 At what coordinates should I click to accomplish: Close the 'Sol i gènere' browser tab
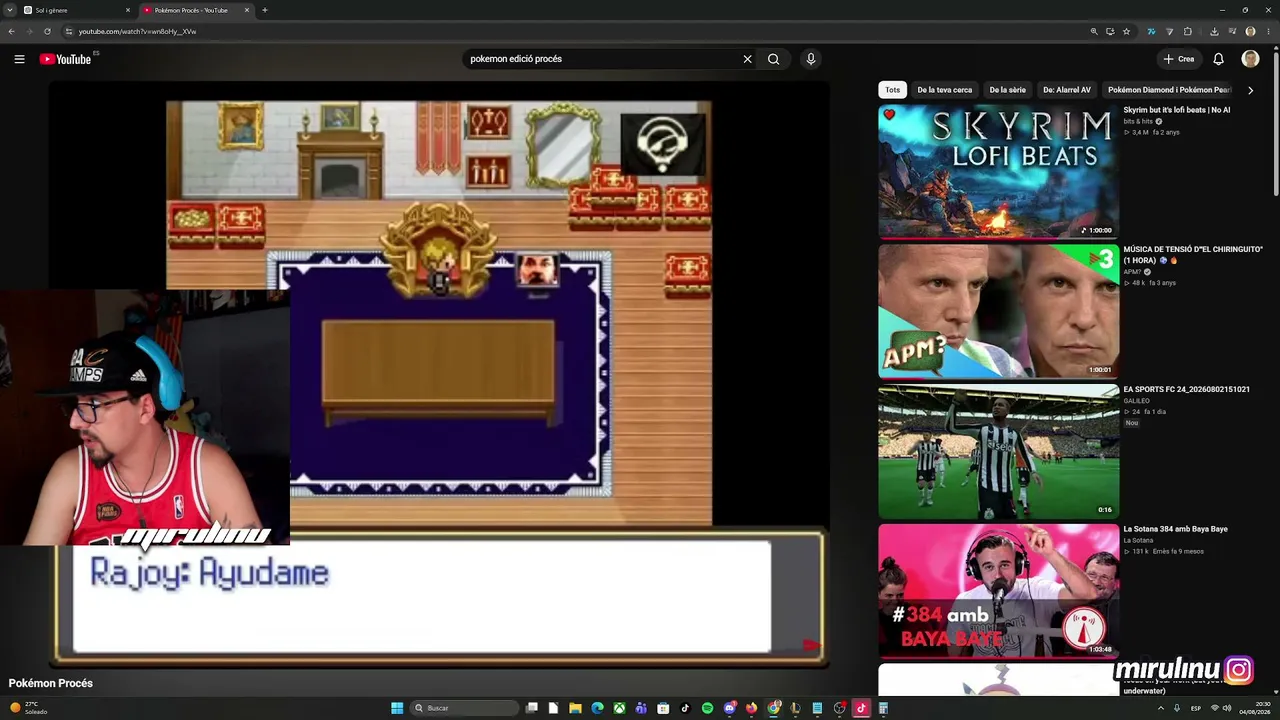128,10
